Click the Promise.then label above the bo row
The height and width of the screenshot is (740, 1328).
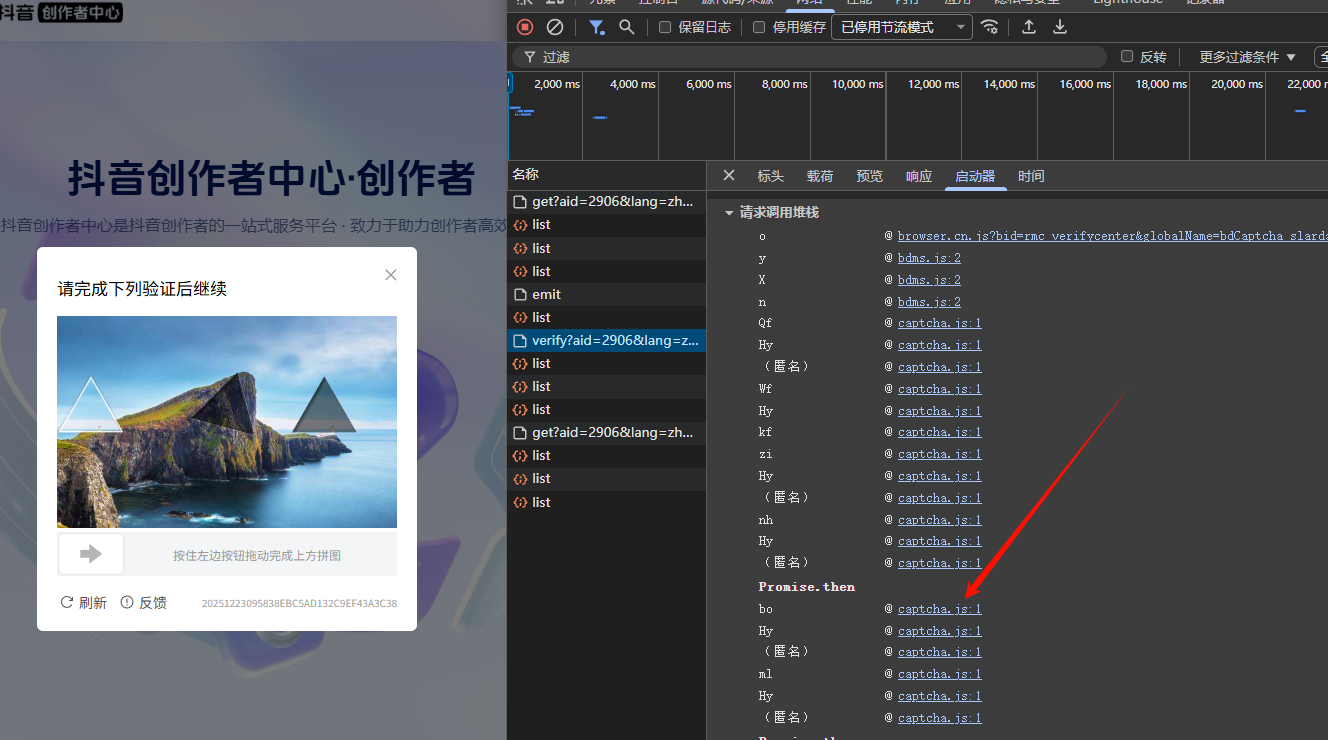(807, 587)
